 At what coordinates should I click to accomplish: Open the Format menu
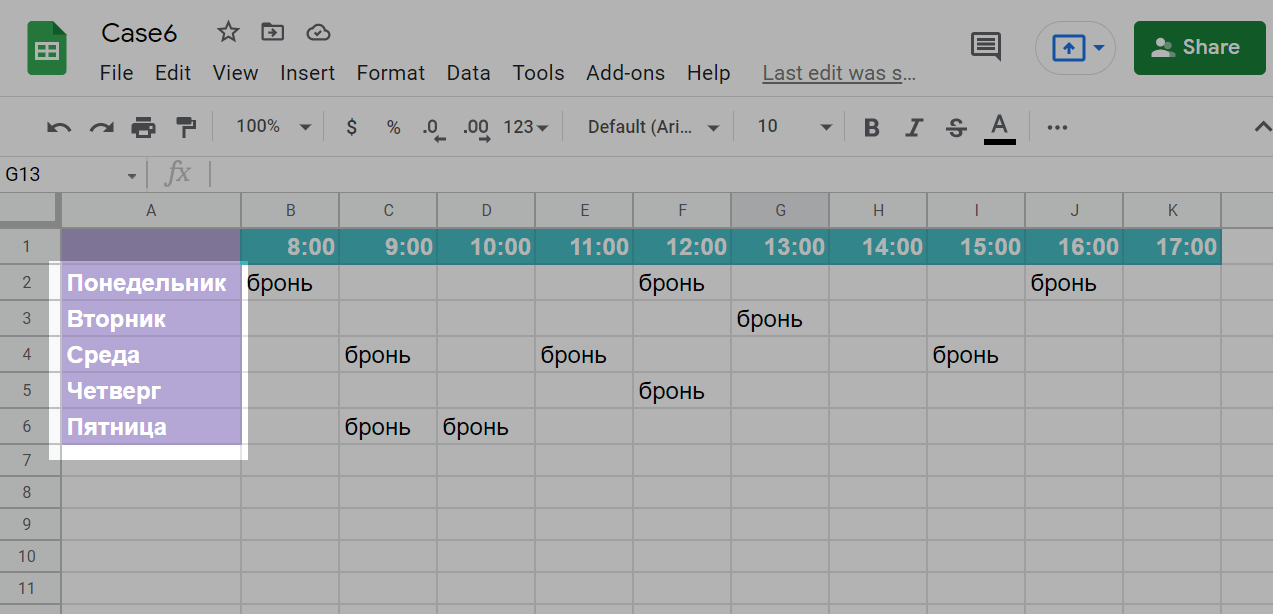pyautogui.click(x=390, y=73)
